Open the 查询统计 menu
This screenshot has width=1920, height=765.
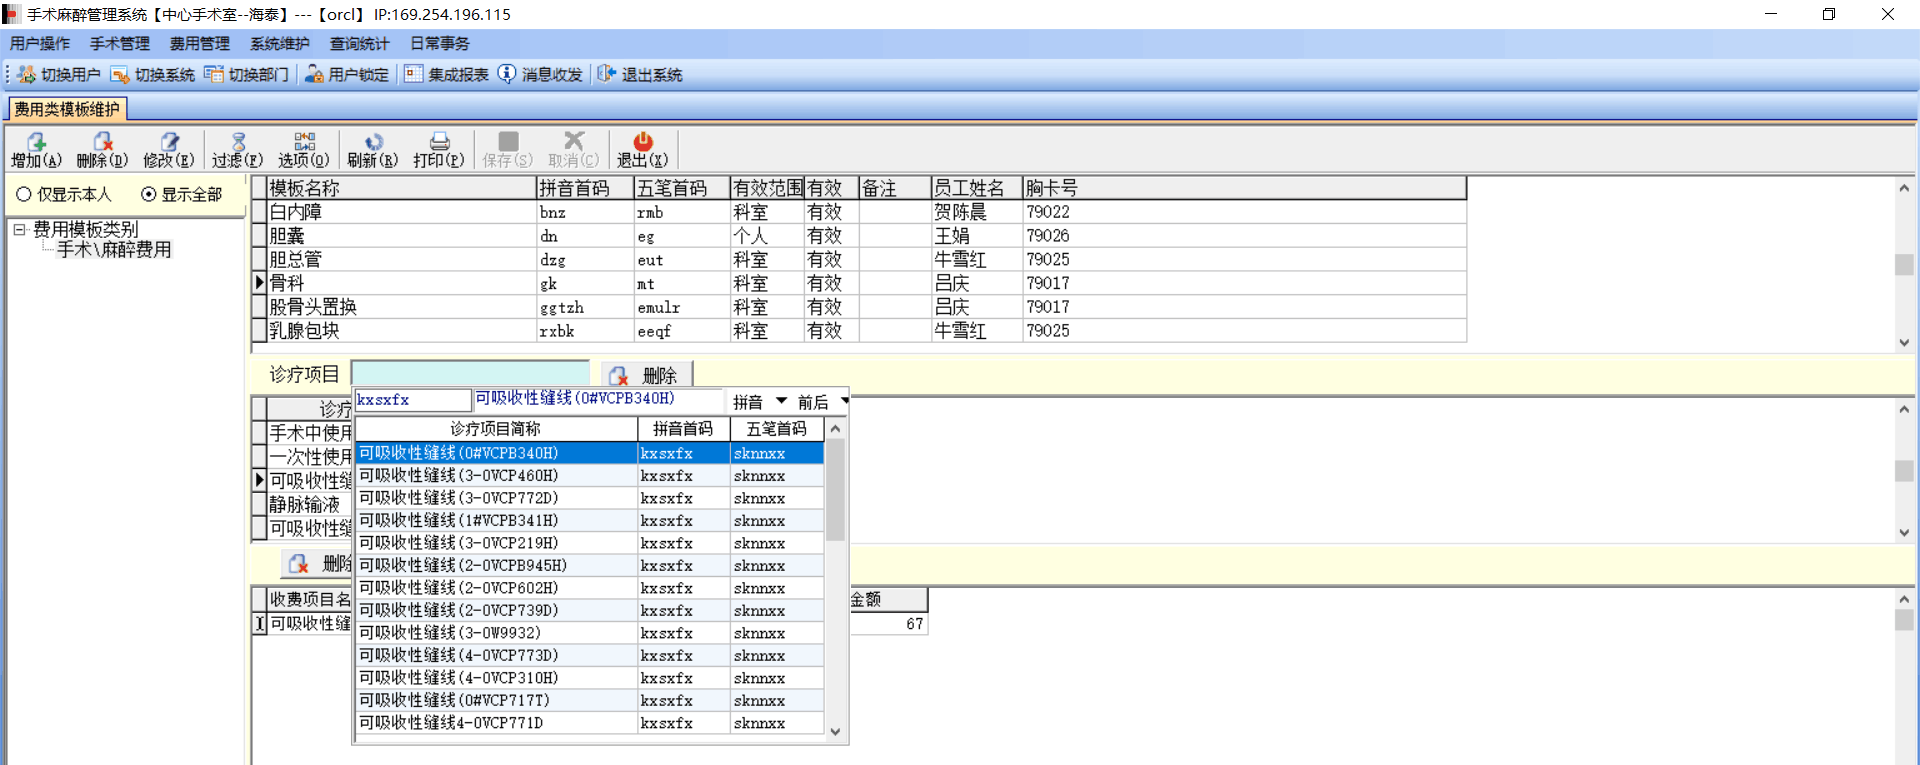(360, 44)
